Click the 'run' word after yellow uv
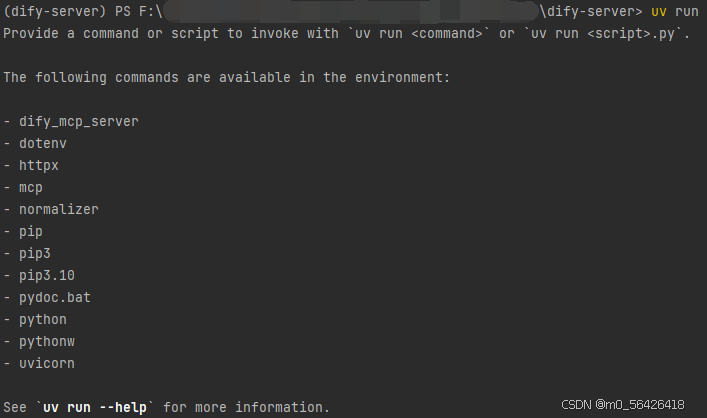This screenshot has width=707, height=418. [687, 12]
